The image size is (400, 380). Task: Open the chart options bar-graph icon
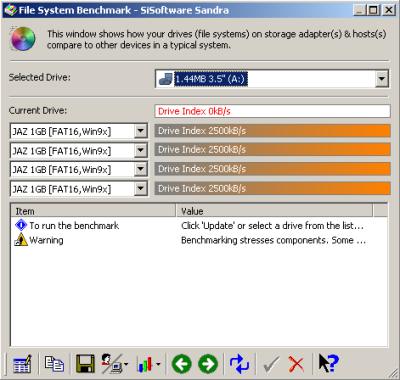(145, 364)
